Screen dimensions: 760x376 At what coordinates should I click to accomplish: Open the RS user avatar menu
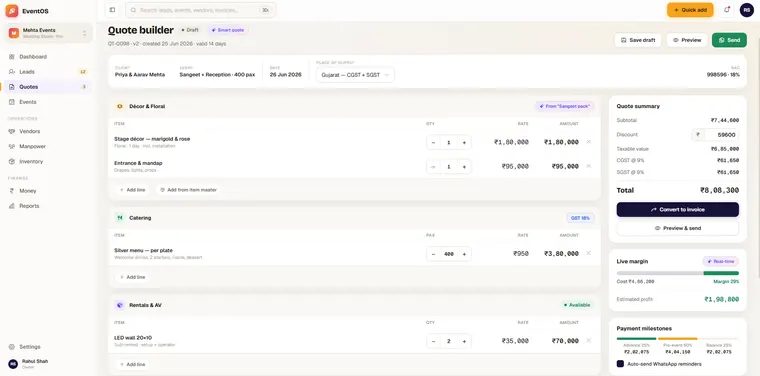(x=746, y=10)
